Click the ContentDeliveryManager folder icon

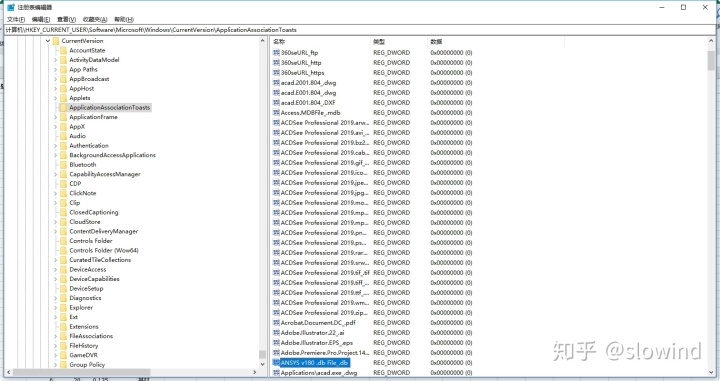(x=63, y=231)
